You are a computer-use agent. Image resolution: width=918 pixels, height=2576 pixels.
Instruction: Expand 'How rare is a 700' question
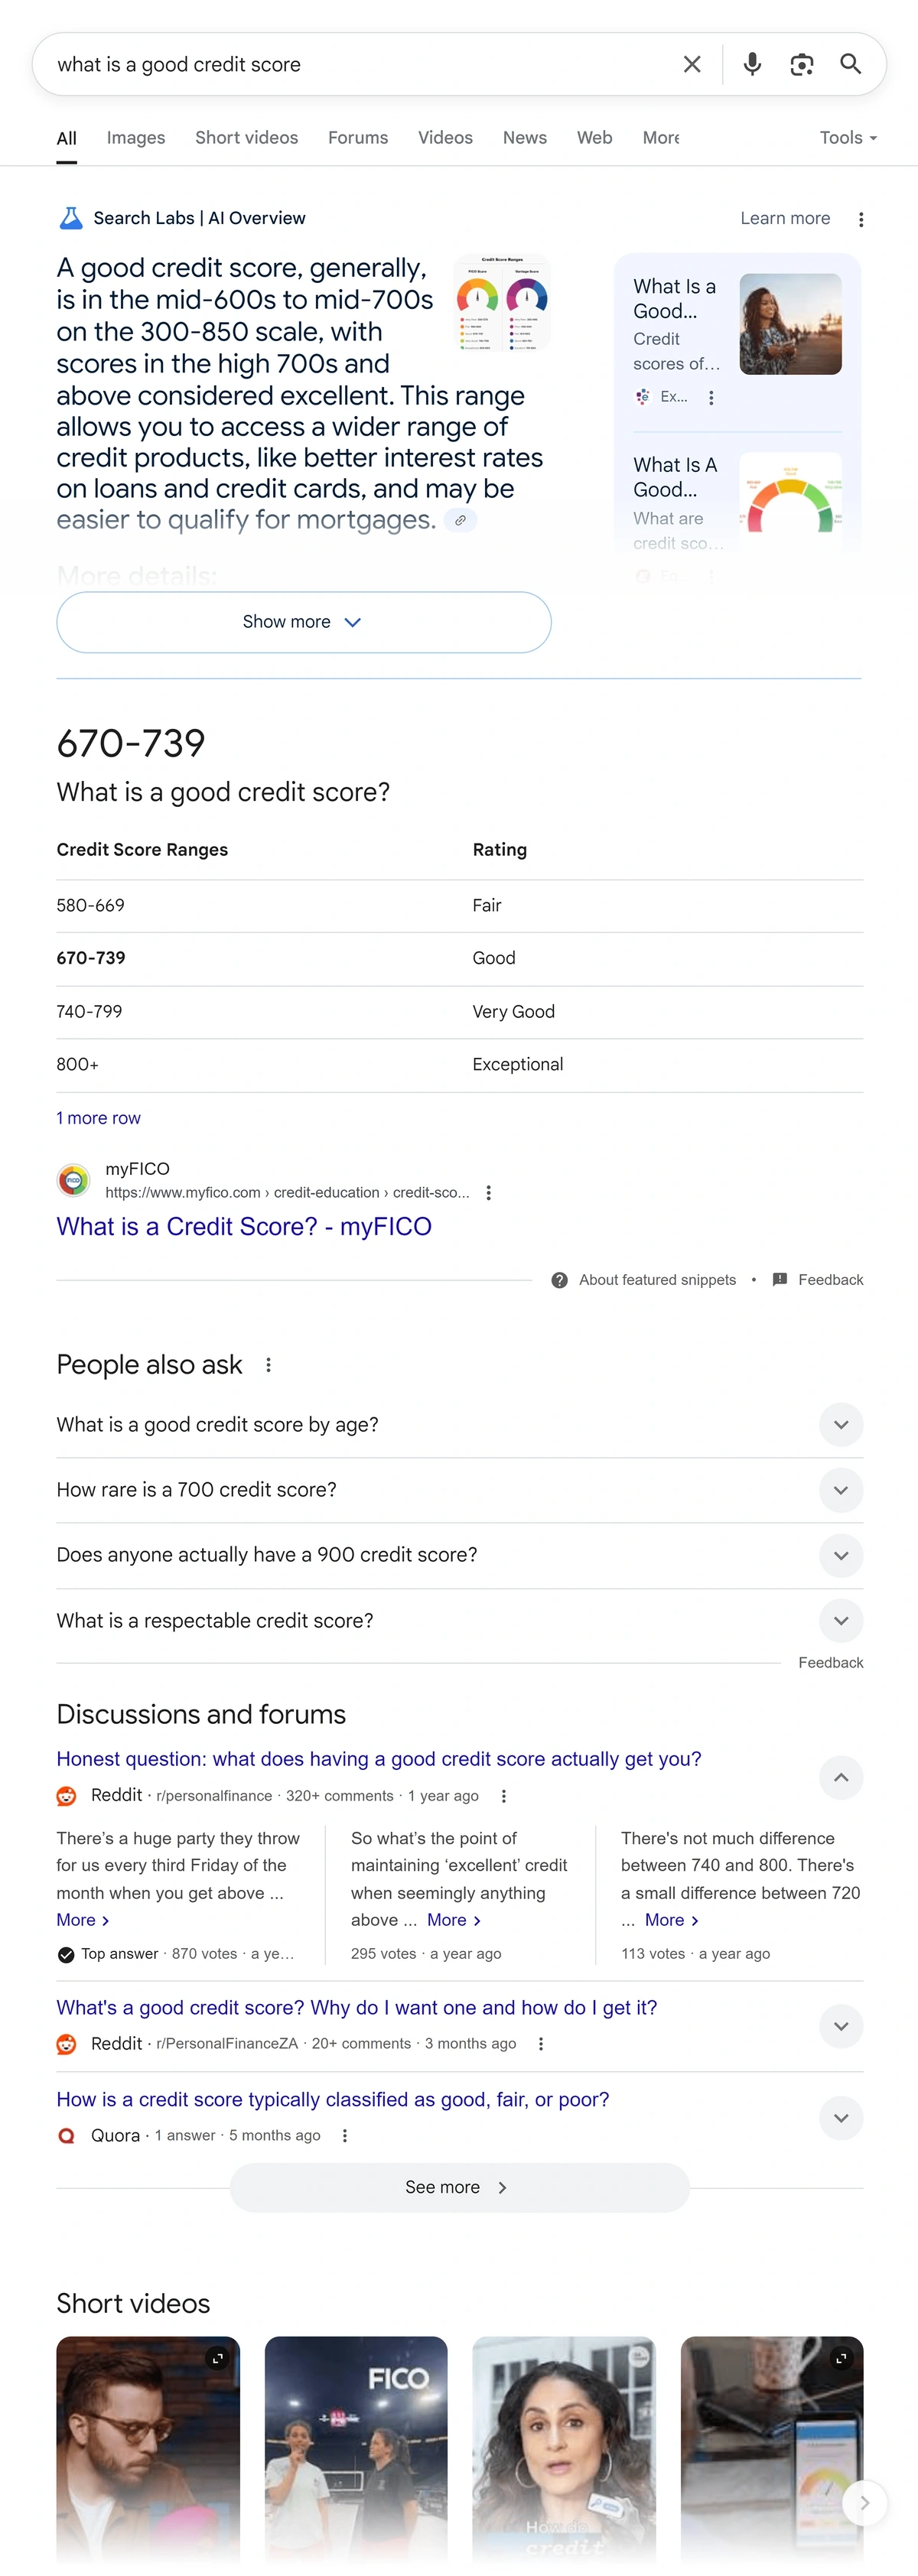click(x=841, y=1490)
